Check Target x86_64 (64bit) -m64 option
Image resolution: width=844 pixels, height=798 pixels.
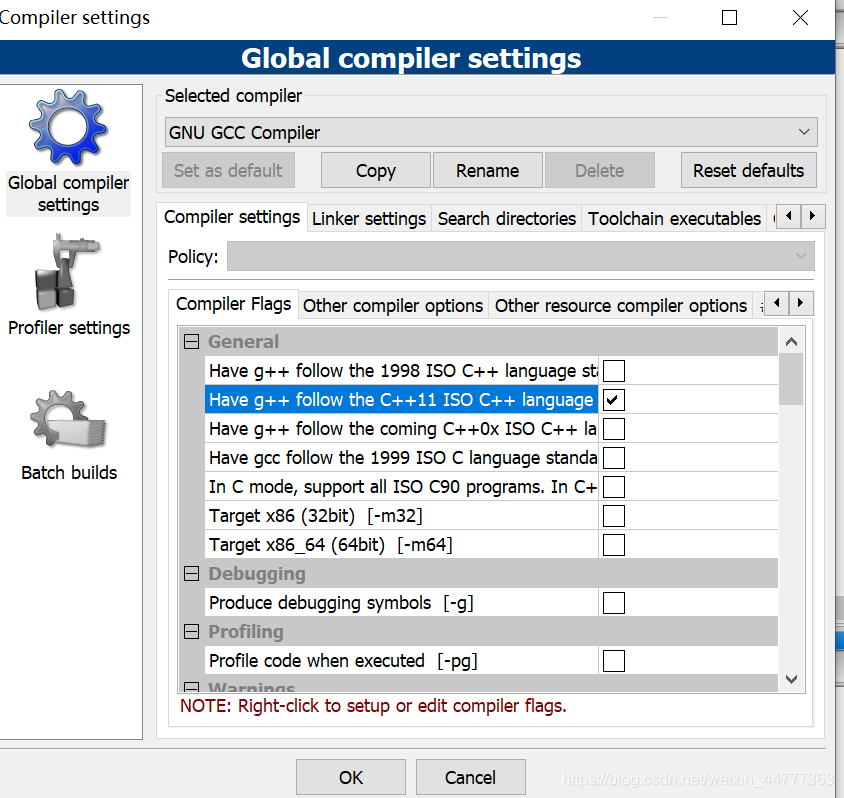[x=614, y=545]
